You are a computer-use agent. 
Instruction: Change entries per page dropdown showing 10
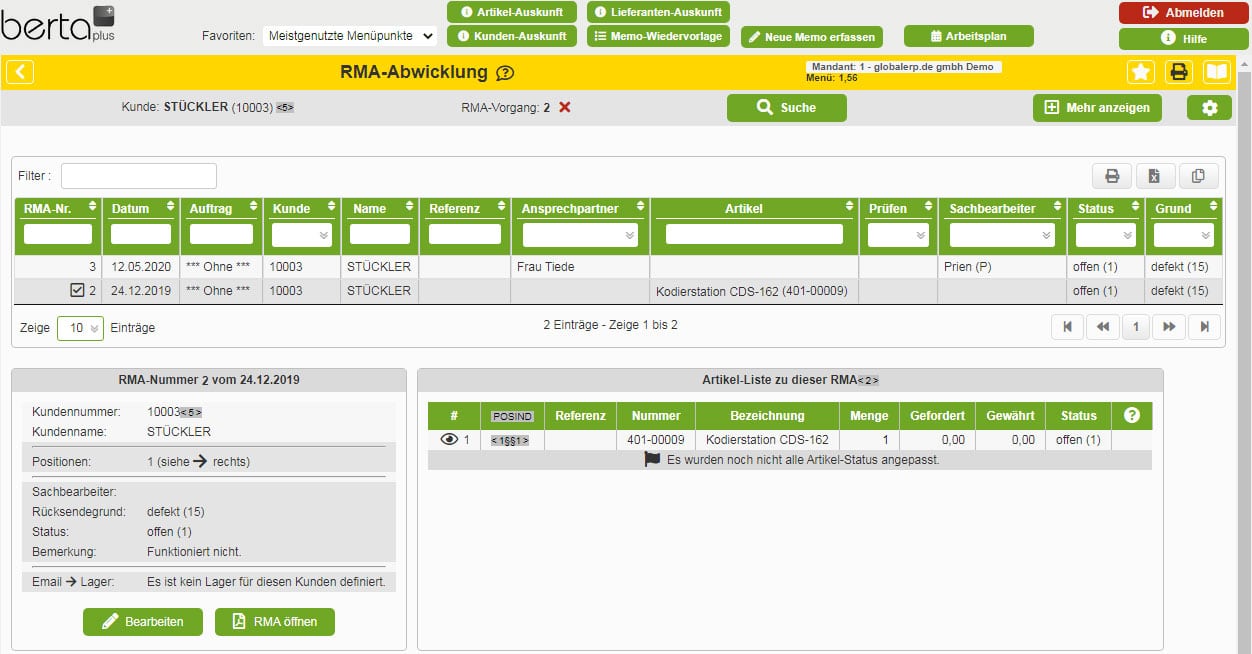(x=80, y=328)
